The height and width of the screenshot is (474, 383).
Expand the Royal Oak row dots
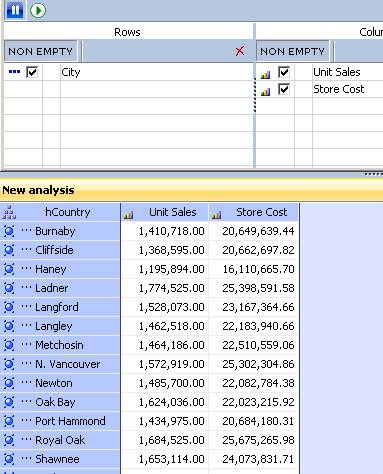coord(26,439)
